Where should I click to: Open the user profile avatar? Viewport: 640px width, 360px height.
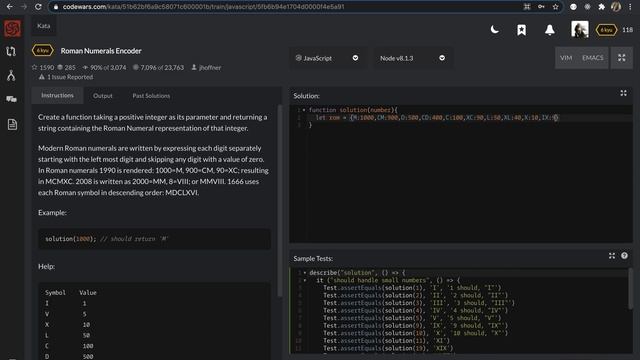coord(580,29)
